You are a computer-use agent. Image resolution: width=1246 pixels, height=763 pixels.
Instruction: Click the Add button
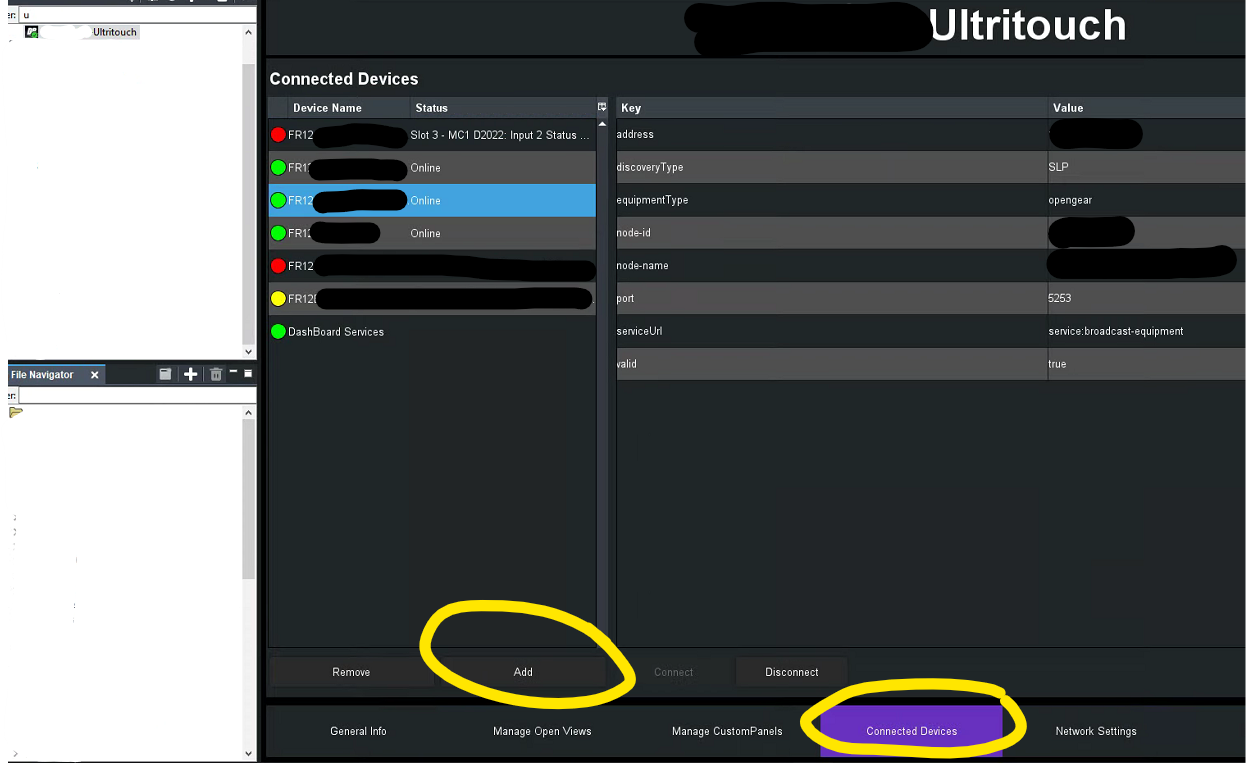tap(523, 672)
